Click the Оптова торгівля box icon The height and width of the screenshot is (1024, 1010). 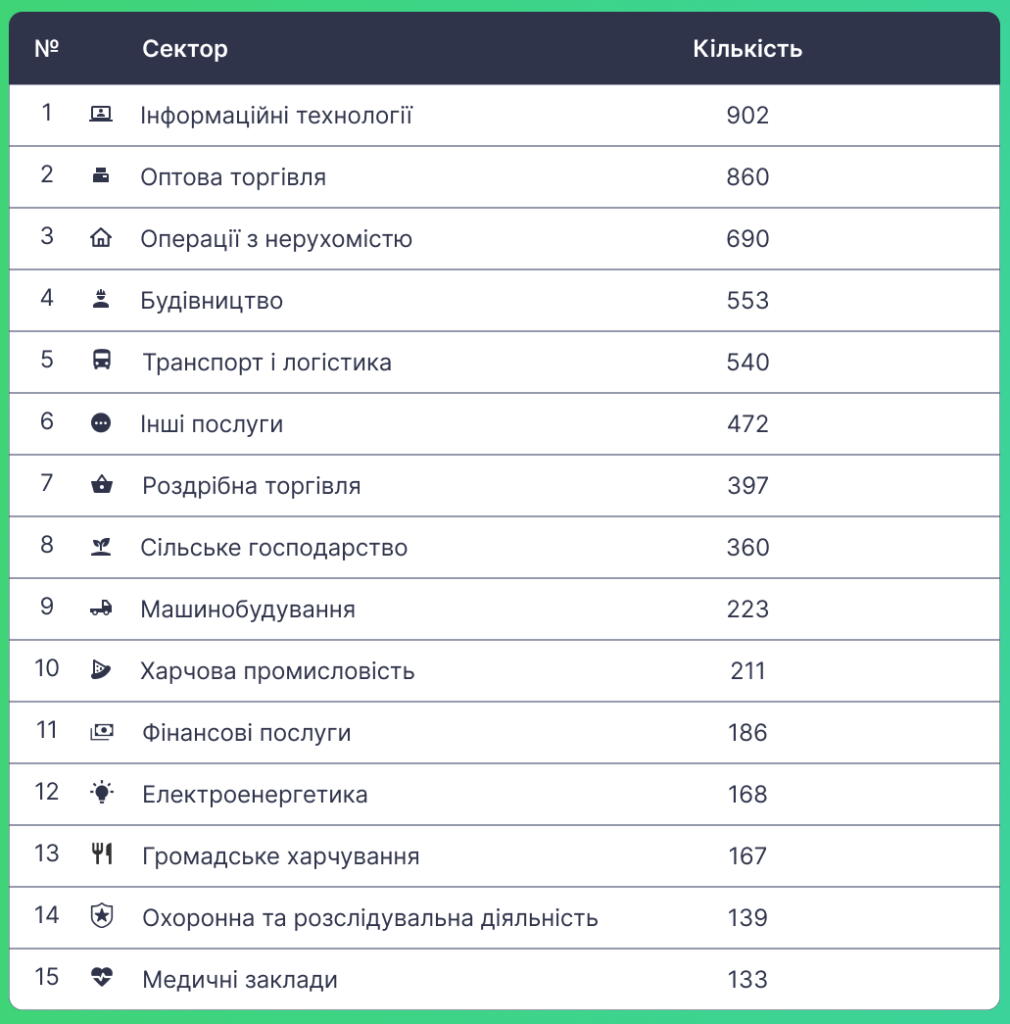tap(101, 176)
